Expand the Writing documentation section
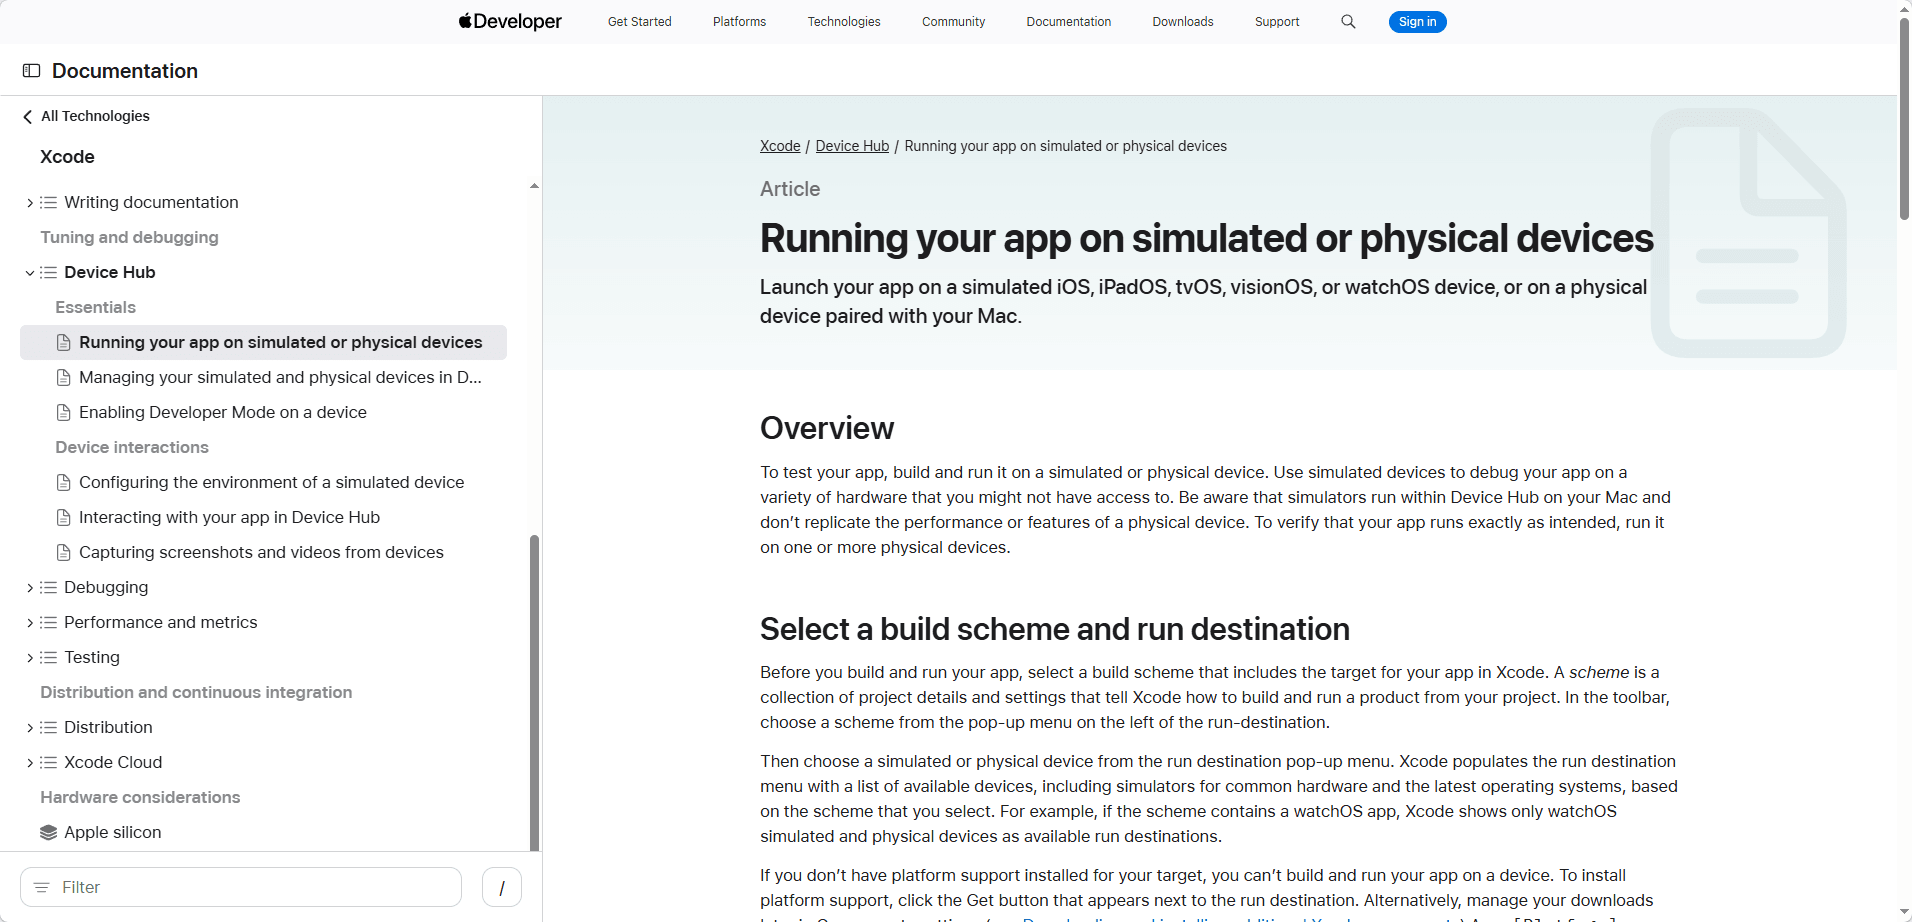 click(x=30, y=202)
